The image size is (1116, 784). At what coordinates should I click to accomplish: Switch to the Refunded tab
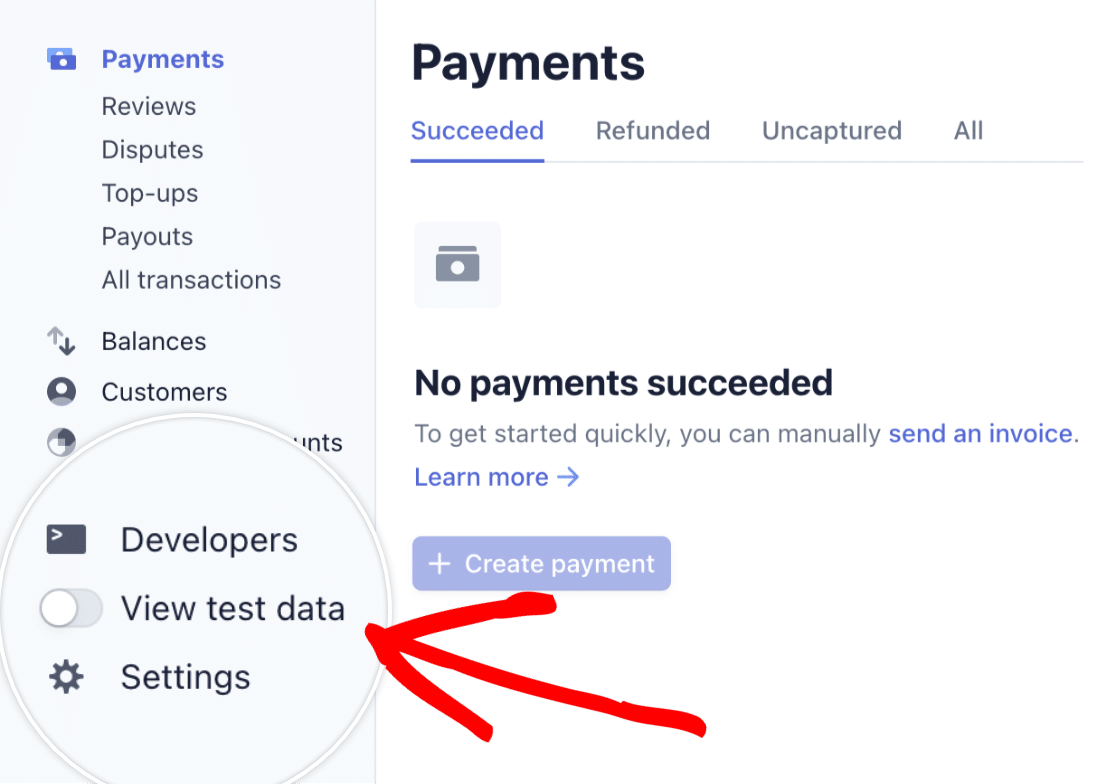(x=653, y=131)
